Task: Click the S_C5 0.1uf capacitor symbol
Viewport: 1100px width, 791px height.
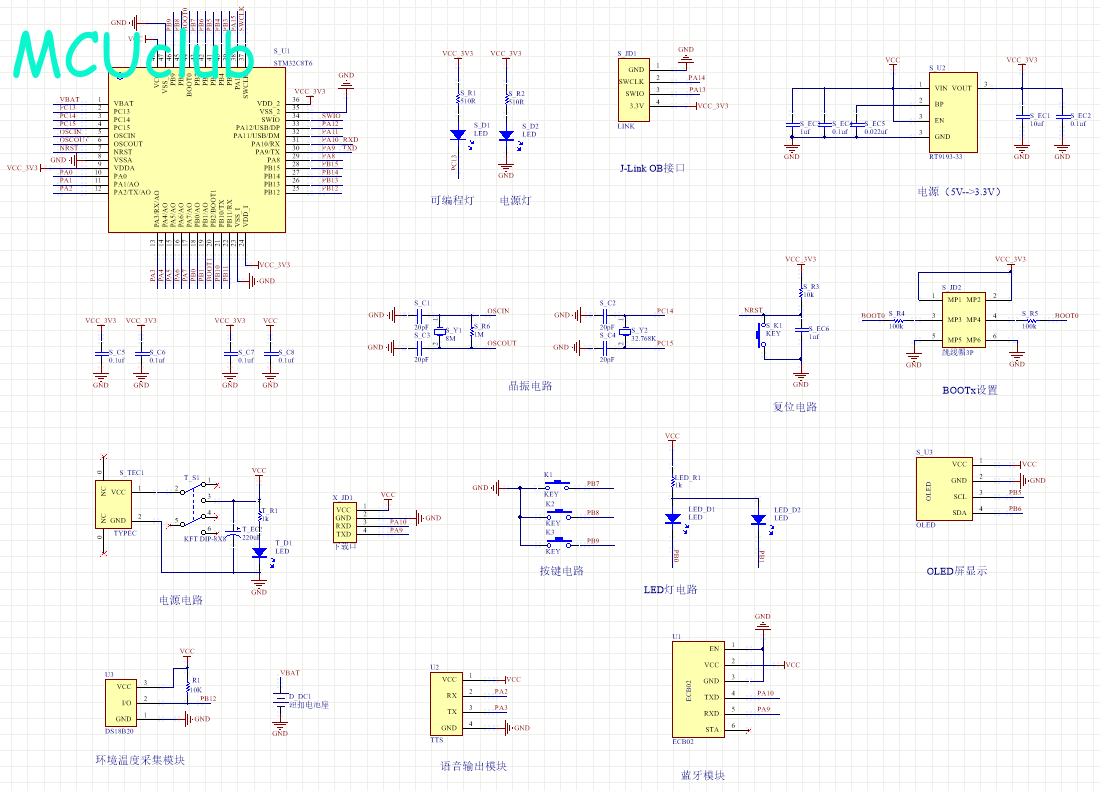Action: click(101, 355)
